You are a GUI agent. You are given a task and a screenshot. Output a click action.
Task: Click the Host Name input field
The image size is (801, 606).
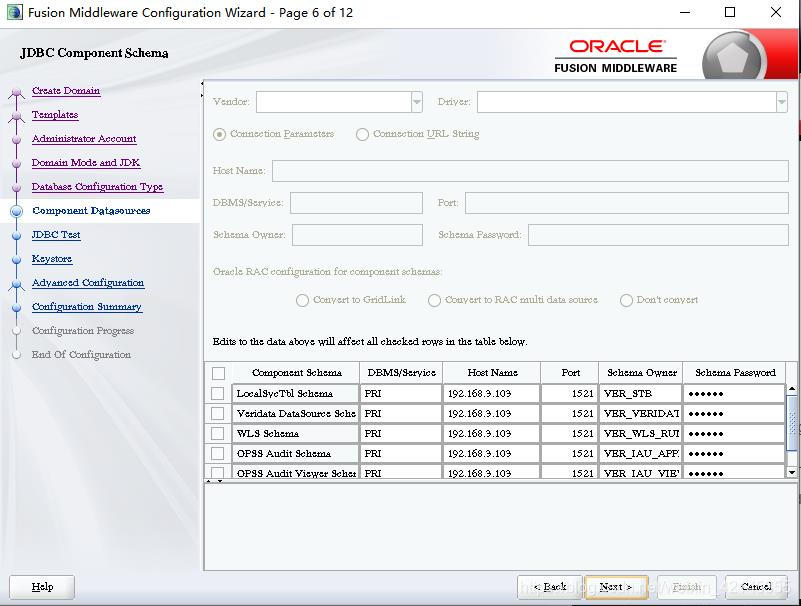coord(530,171)
